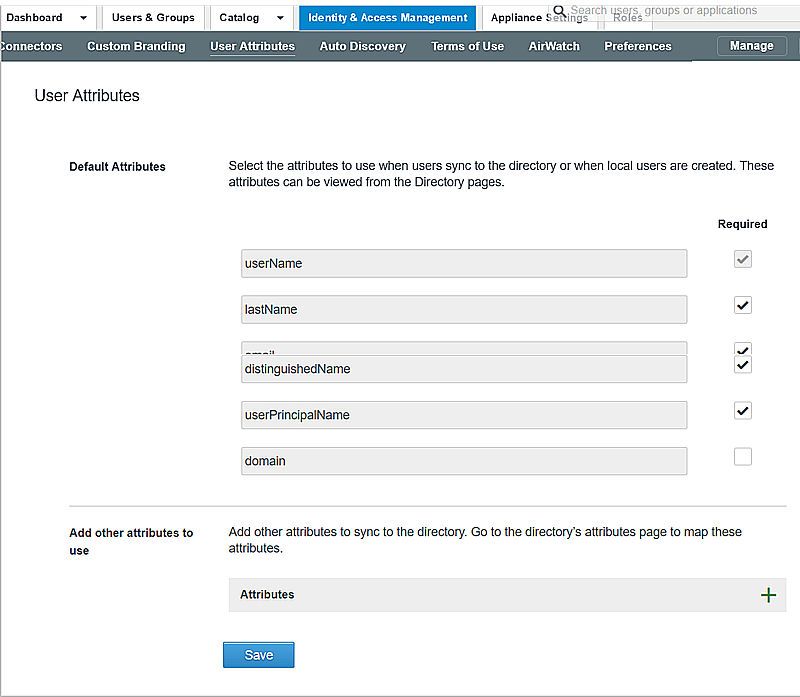Click the lastName attribute field
The height and width of the screenshot is (697, 800).
(x=464, y=309)
